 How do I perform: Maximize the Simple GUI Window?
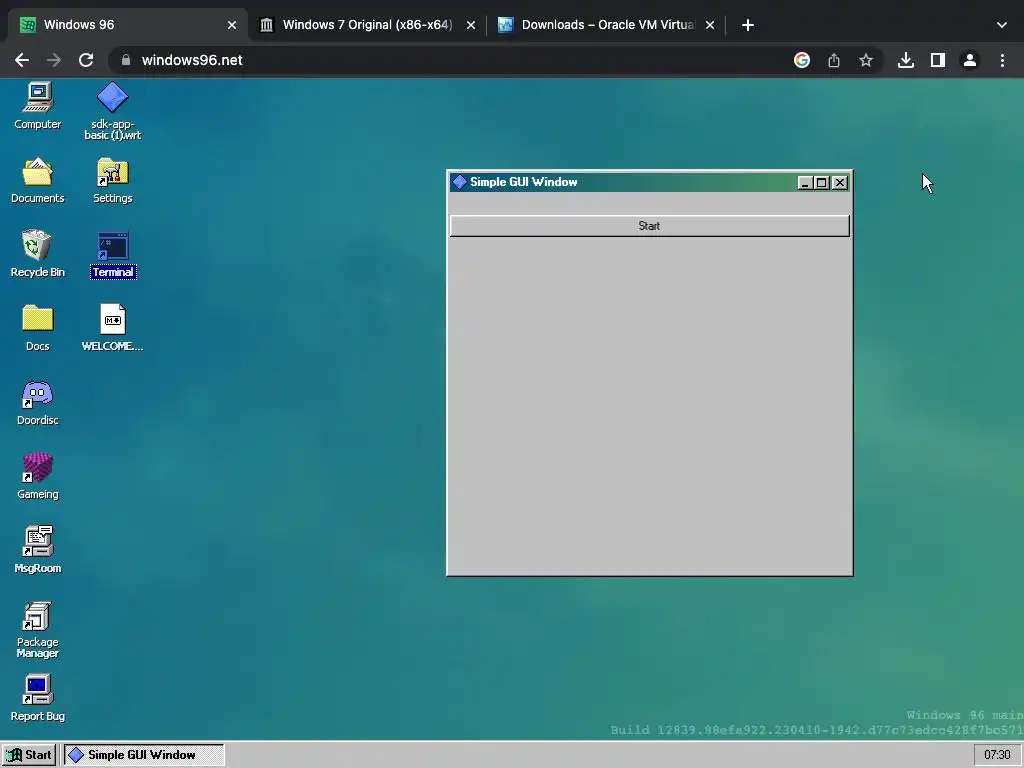[822, 183]
